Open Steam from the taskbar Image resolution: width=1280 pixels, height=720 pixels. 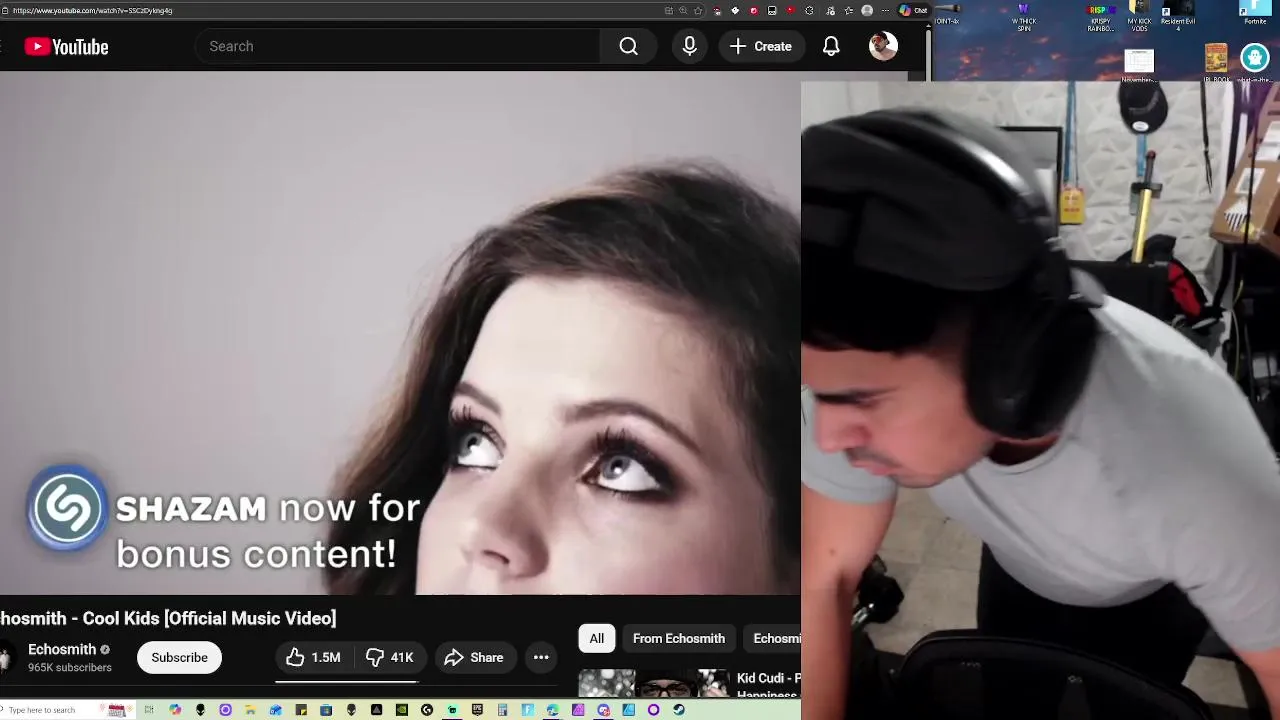click(678, 710)
